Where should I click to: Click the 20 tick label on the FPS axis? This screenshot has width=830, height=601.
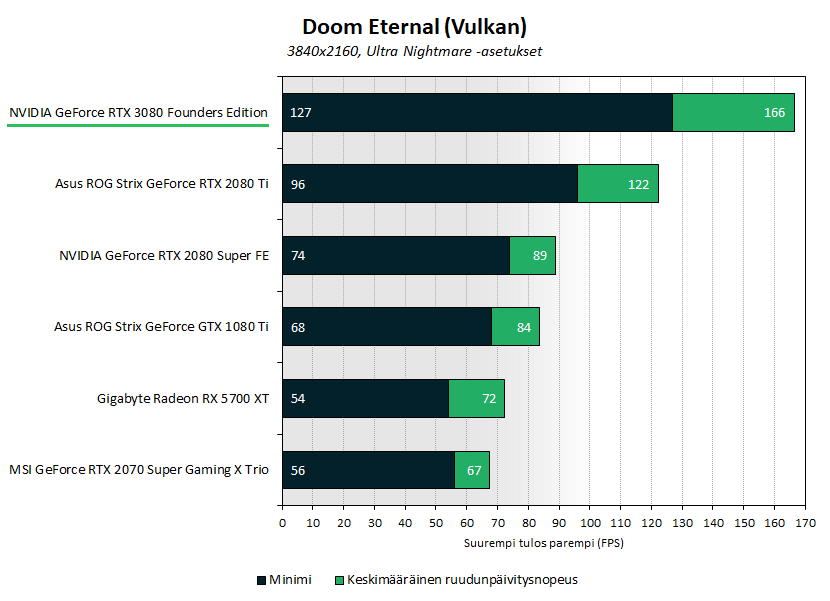pos(344,523)
